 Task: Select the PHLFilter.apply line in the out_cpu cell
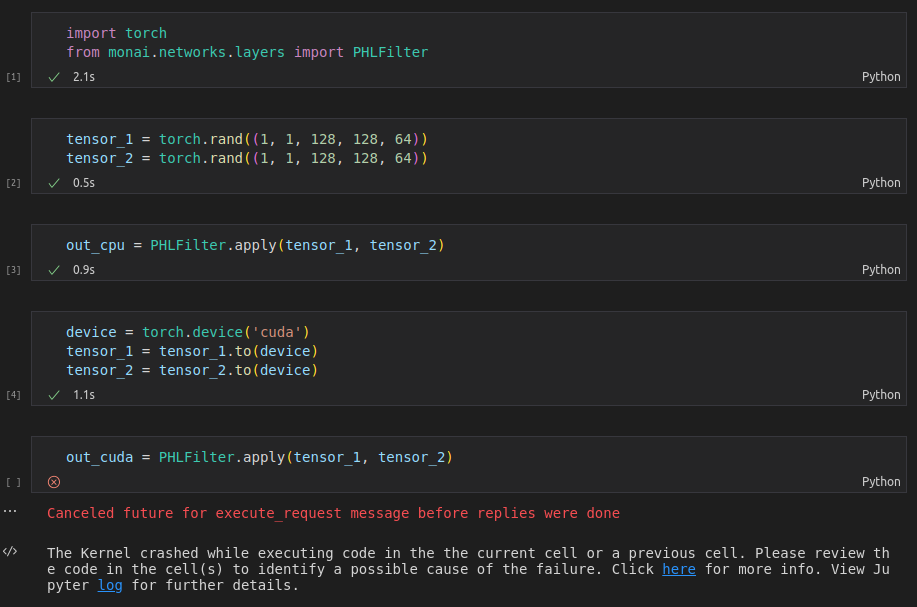tap(255, 245)
